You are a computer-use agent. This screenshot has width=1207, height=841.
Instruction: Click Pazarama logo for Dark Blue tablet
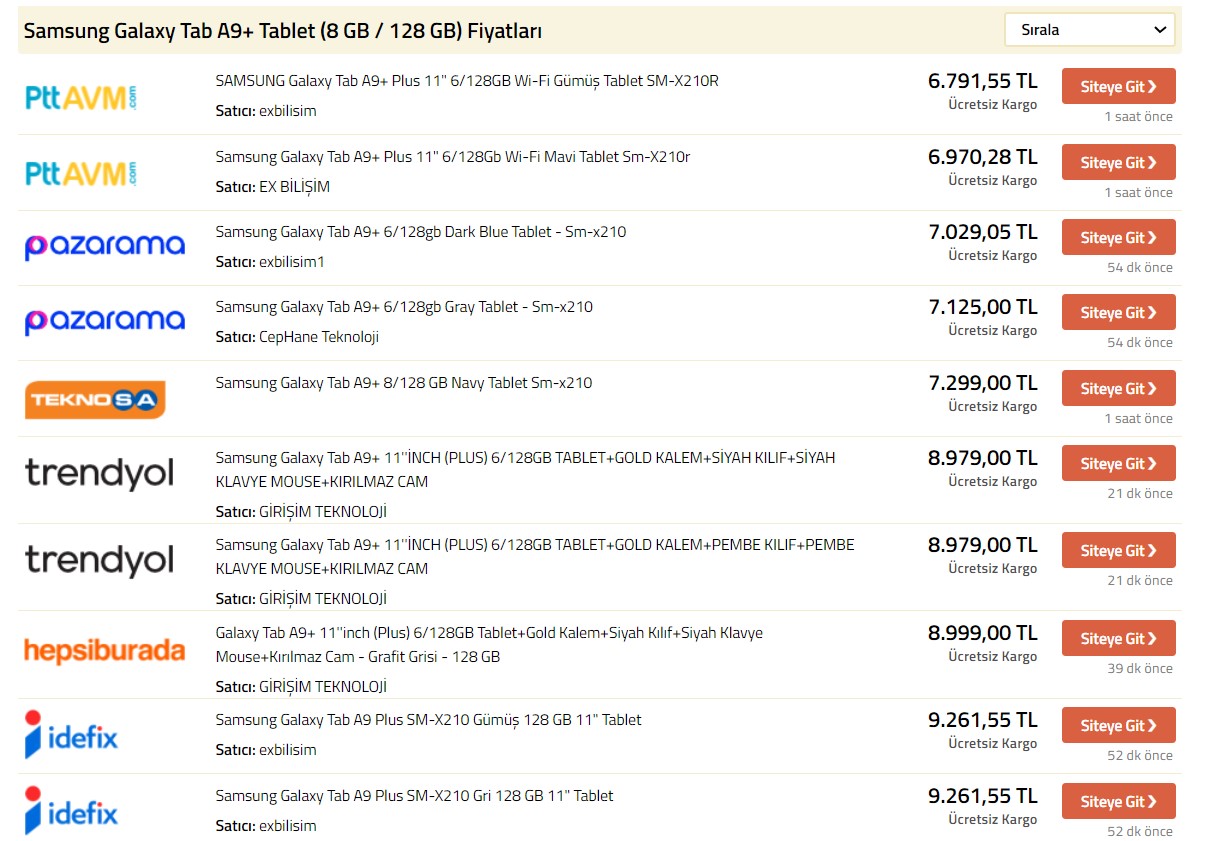click(105, 248)
